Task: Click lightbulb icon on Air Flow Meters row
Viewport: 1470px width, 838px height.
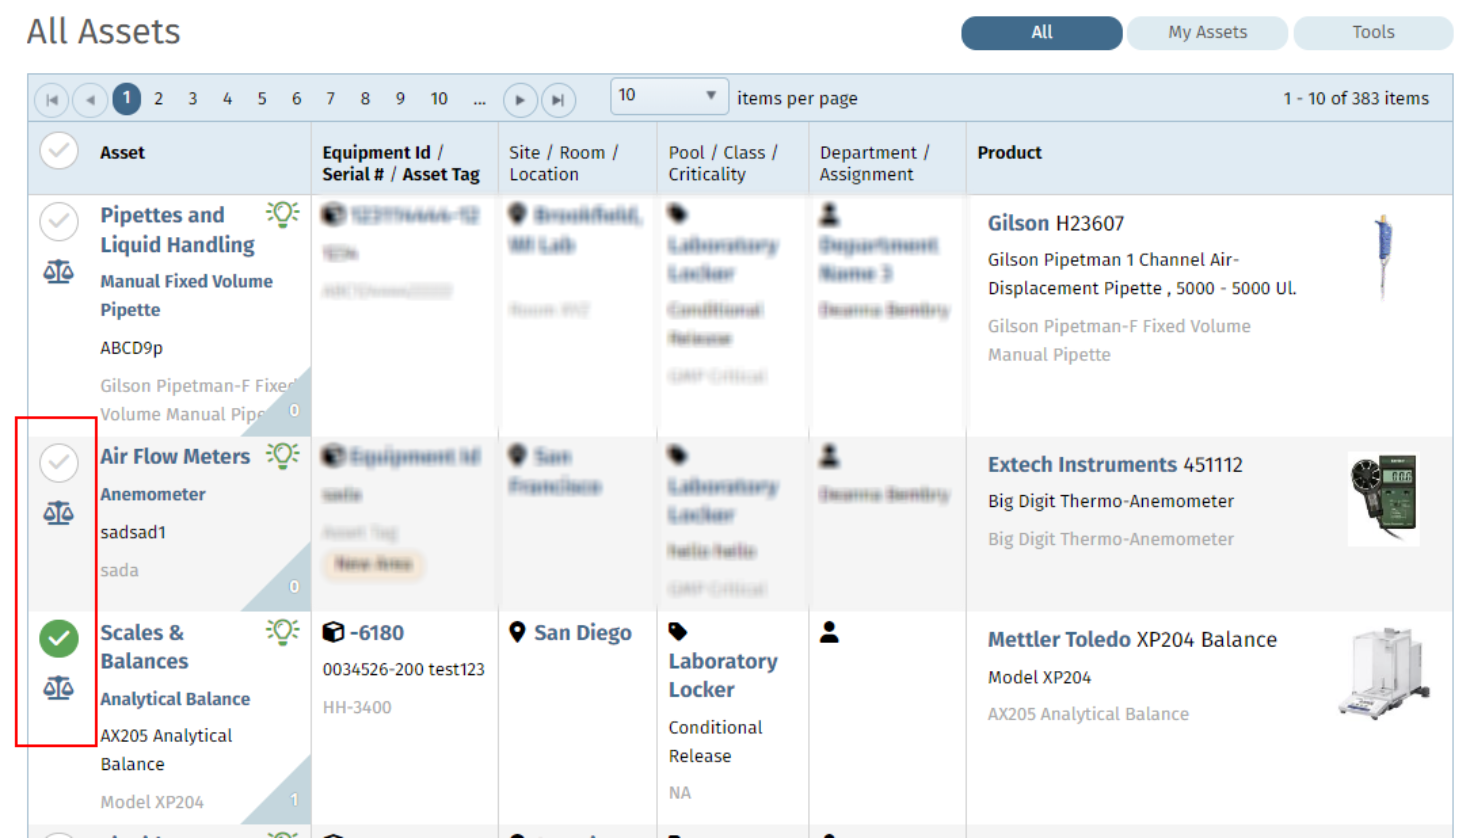Action: (283, 456)
